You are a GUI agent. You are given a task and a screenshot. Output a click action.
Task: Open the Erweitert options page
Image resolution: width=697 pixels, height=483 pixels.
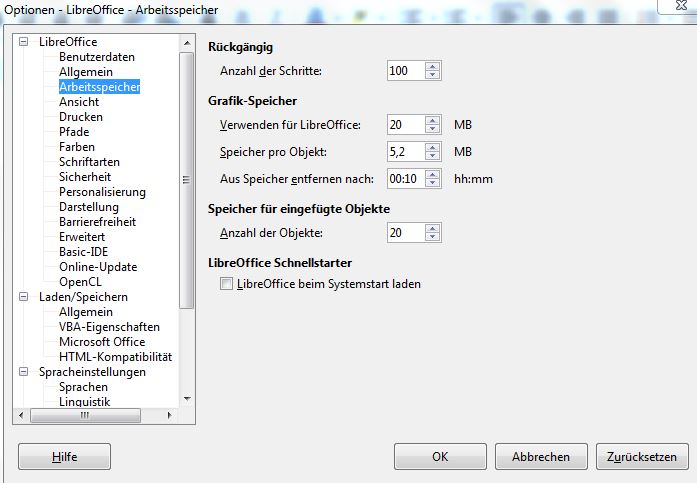click(82, 237)
